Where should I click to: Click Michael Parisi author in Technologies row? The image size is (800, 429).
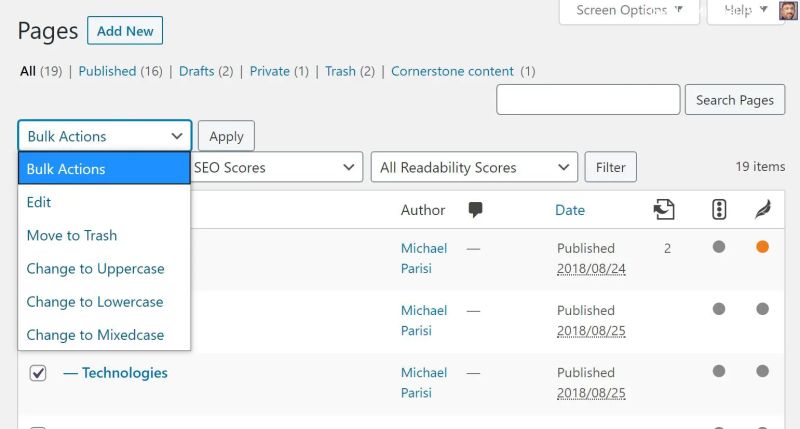[x=423, y=383]
